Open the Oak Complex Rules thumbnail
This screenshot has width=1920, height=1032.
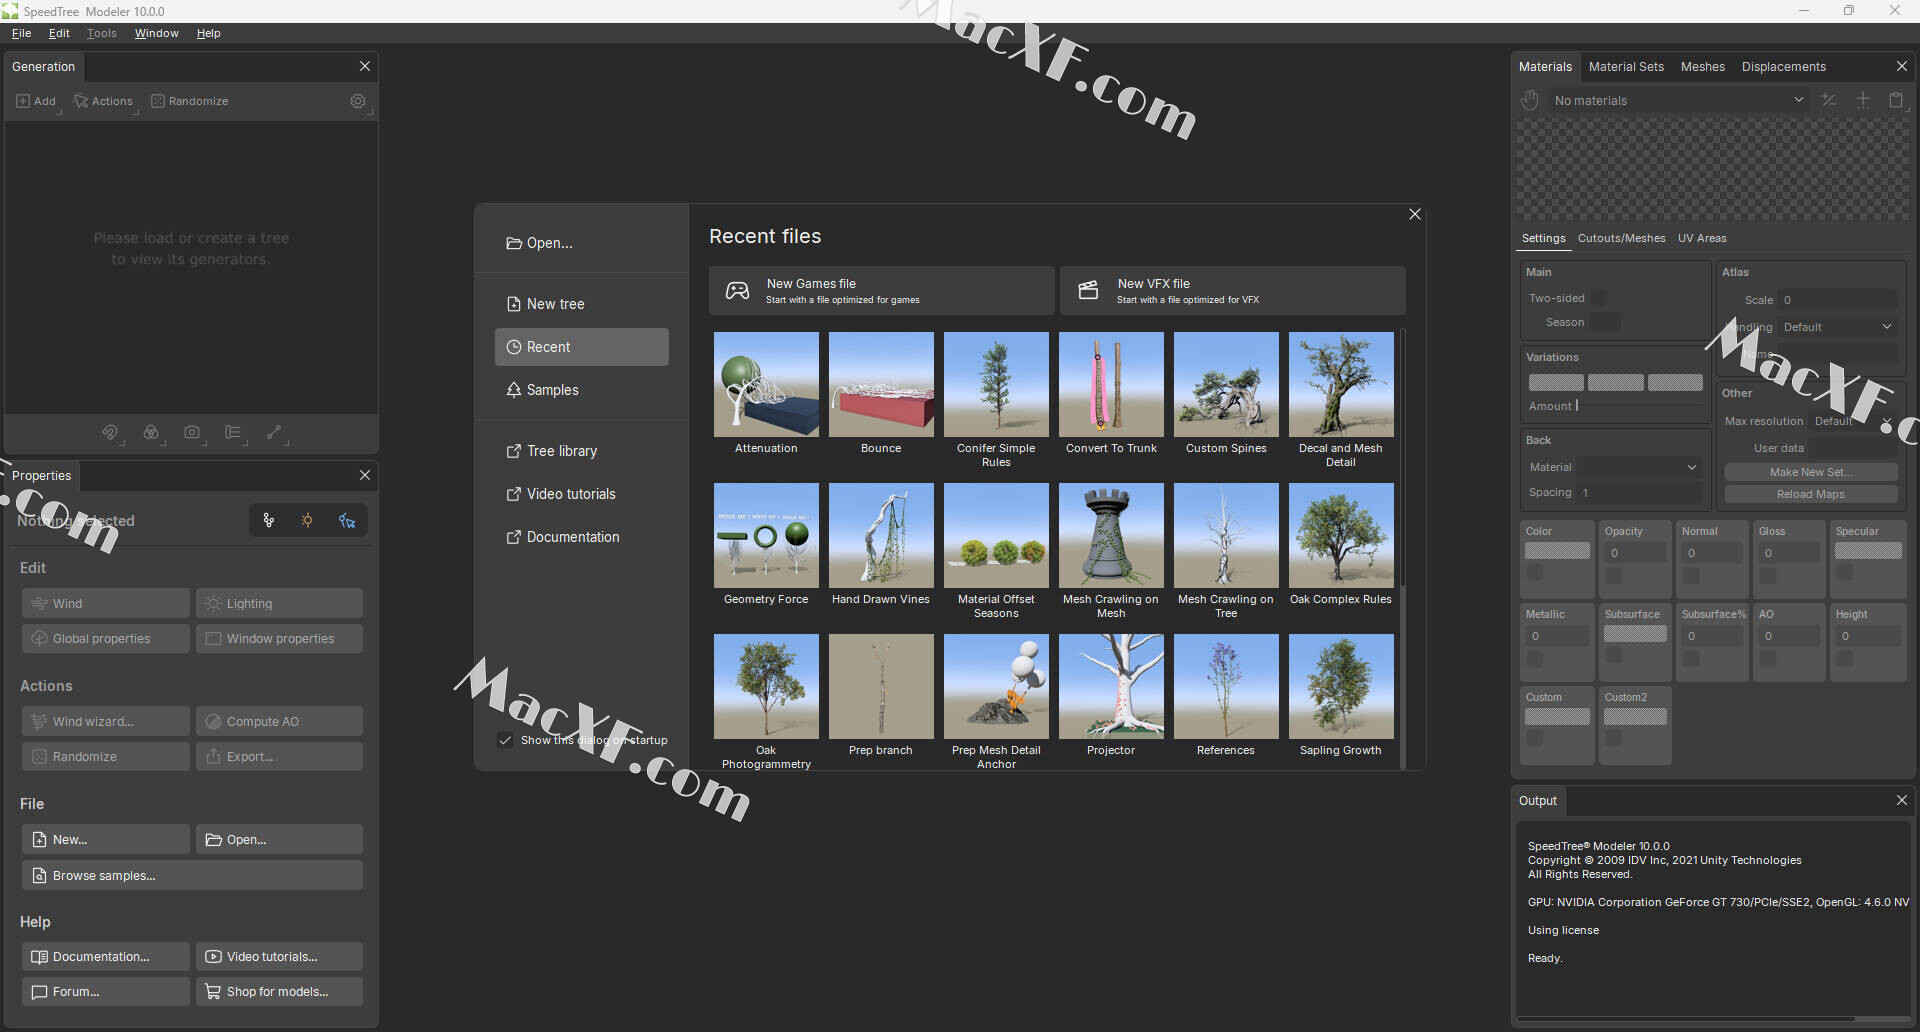coord(1341,535)
